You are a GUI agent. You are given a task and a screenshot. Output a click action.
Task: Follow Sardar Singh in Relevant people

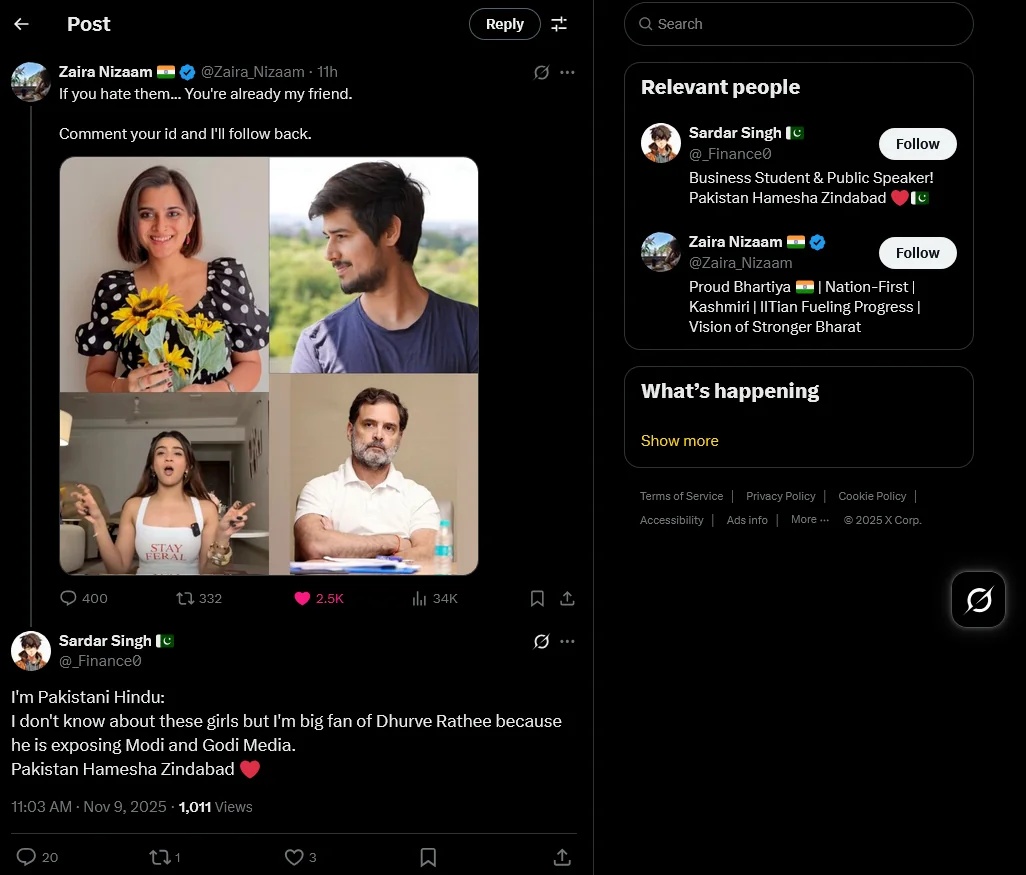(x=917, y=144)
